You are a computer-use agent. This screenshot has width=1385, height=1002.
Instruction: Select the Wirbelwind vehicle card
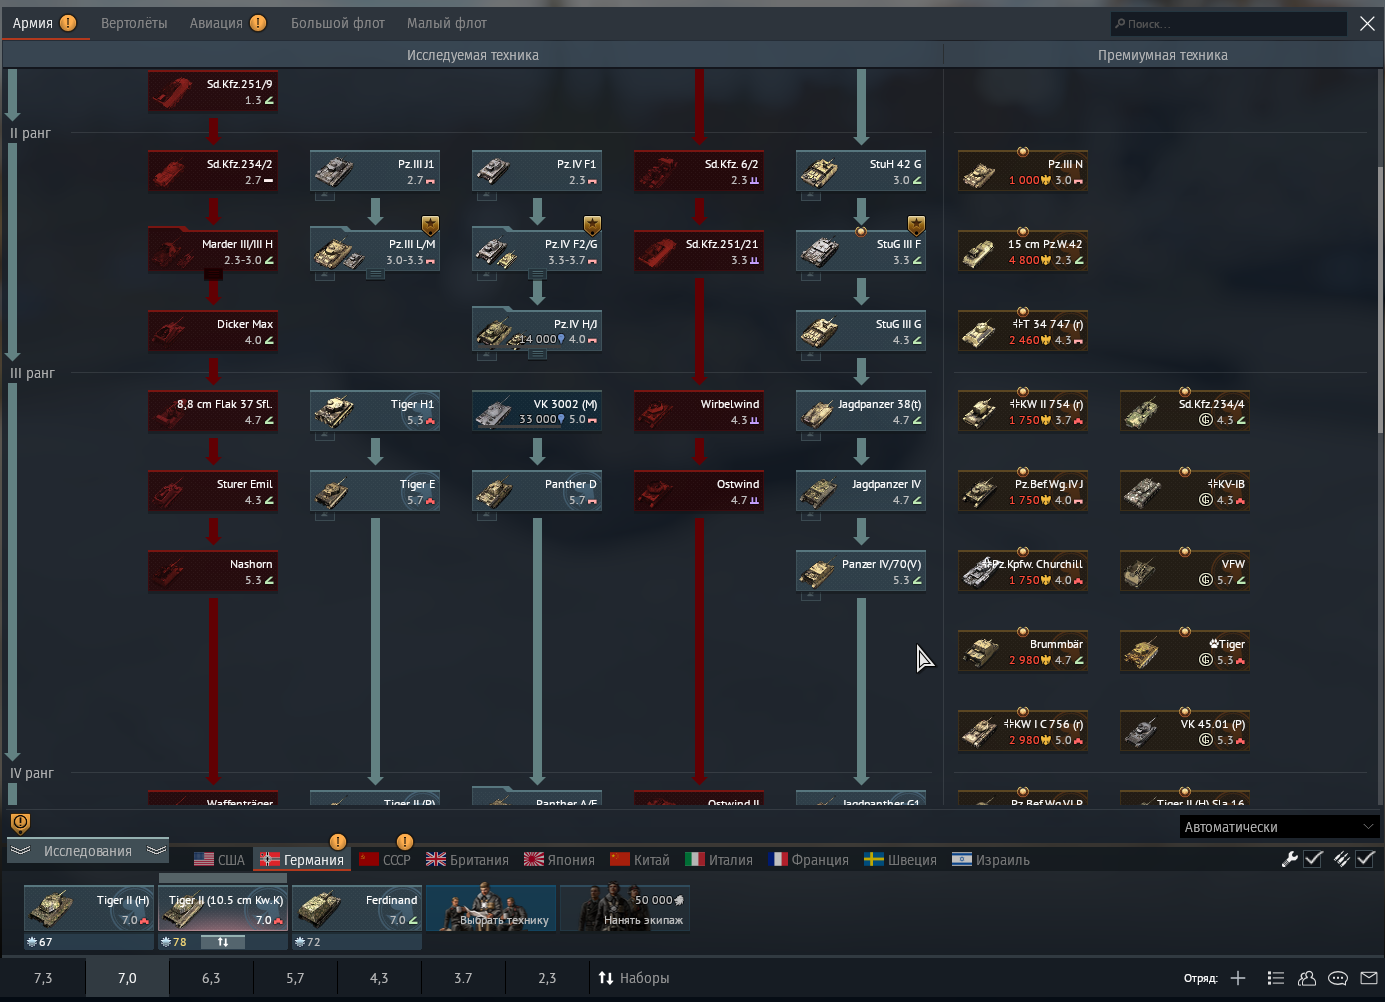pos(699,412)
